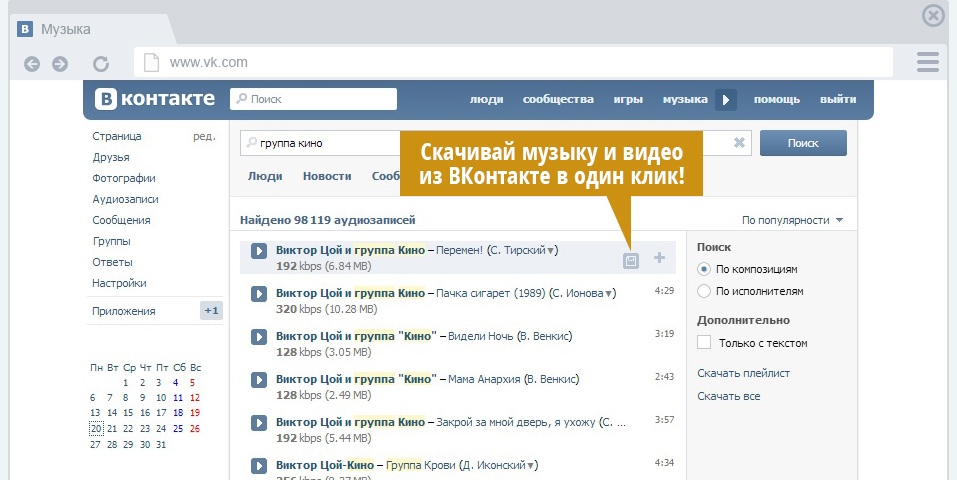Open the browser hamburger menu
The height and width of the screenshot is (480, 957).
[x=928, y=62]
